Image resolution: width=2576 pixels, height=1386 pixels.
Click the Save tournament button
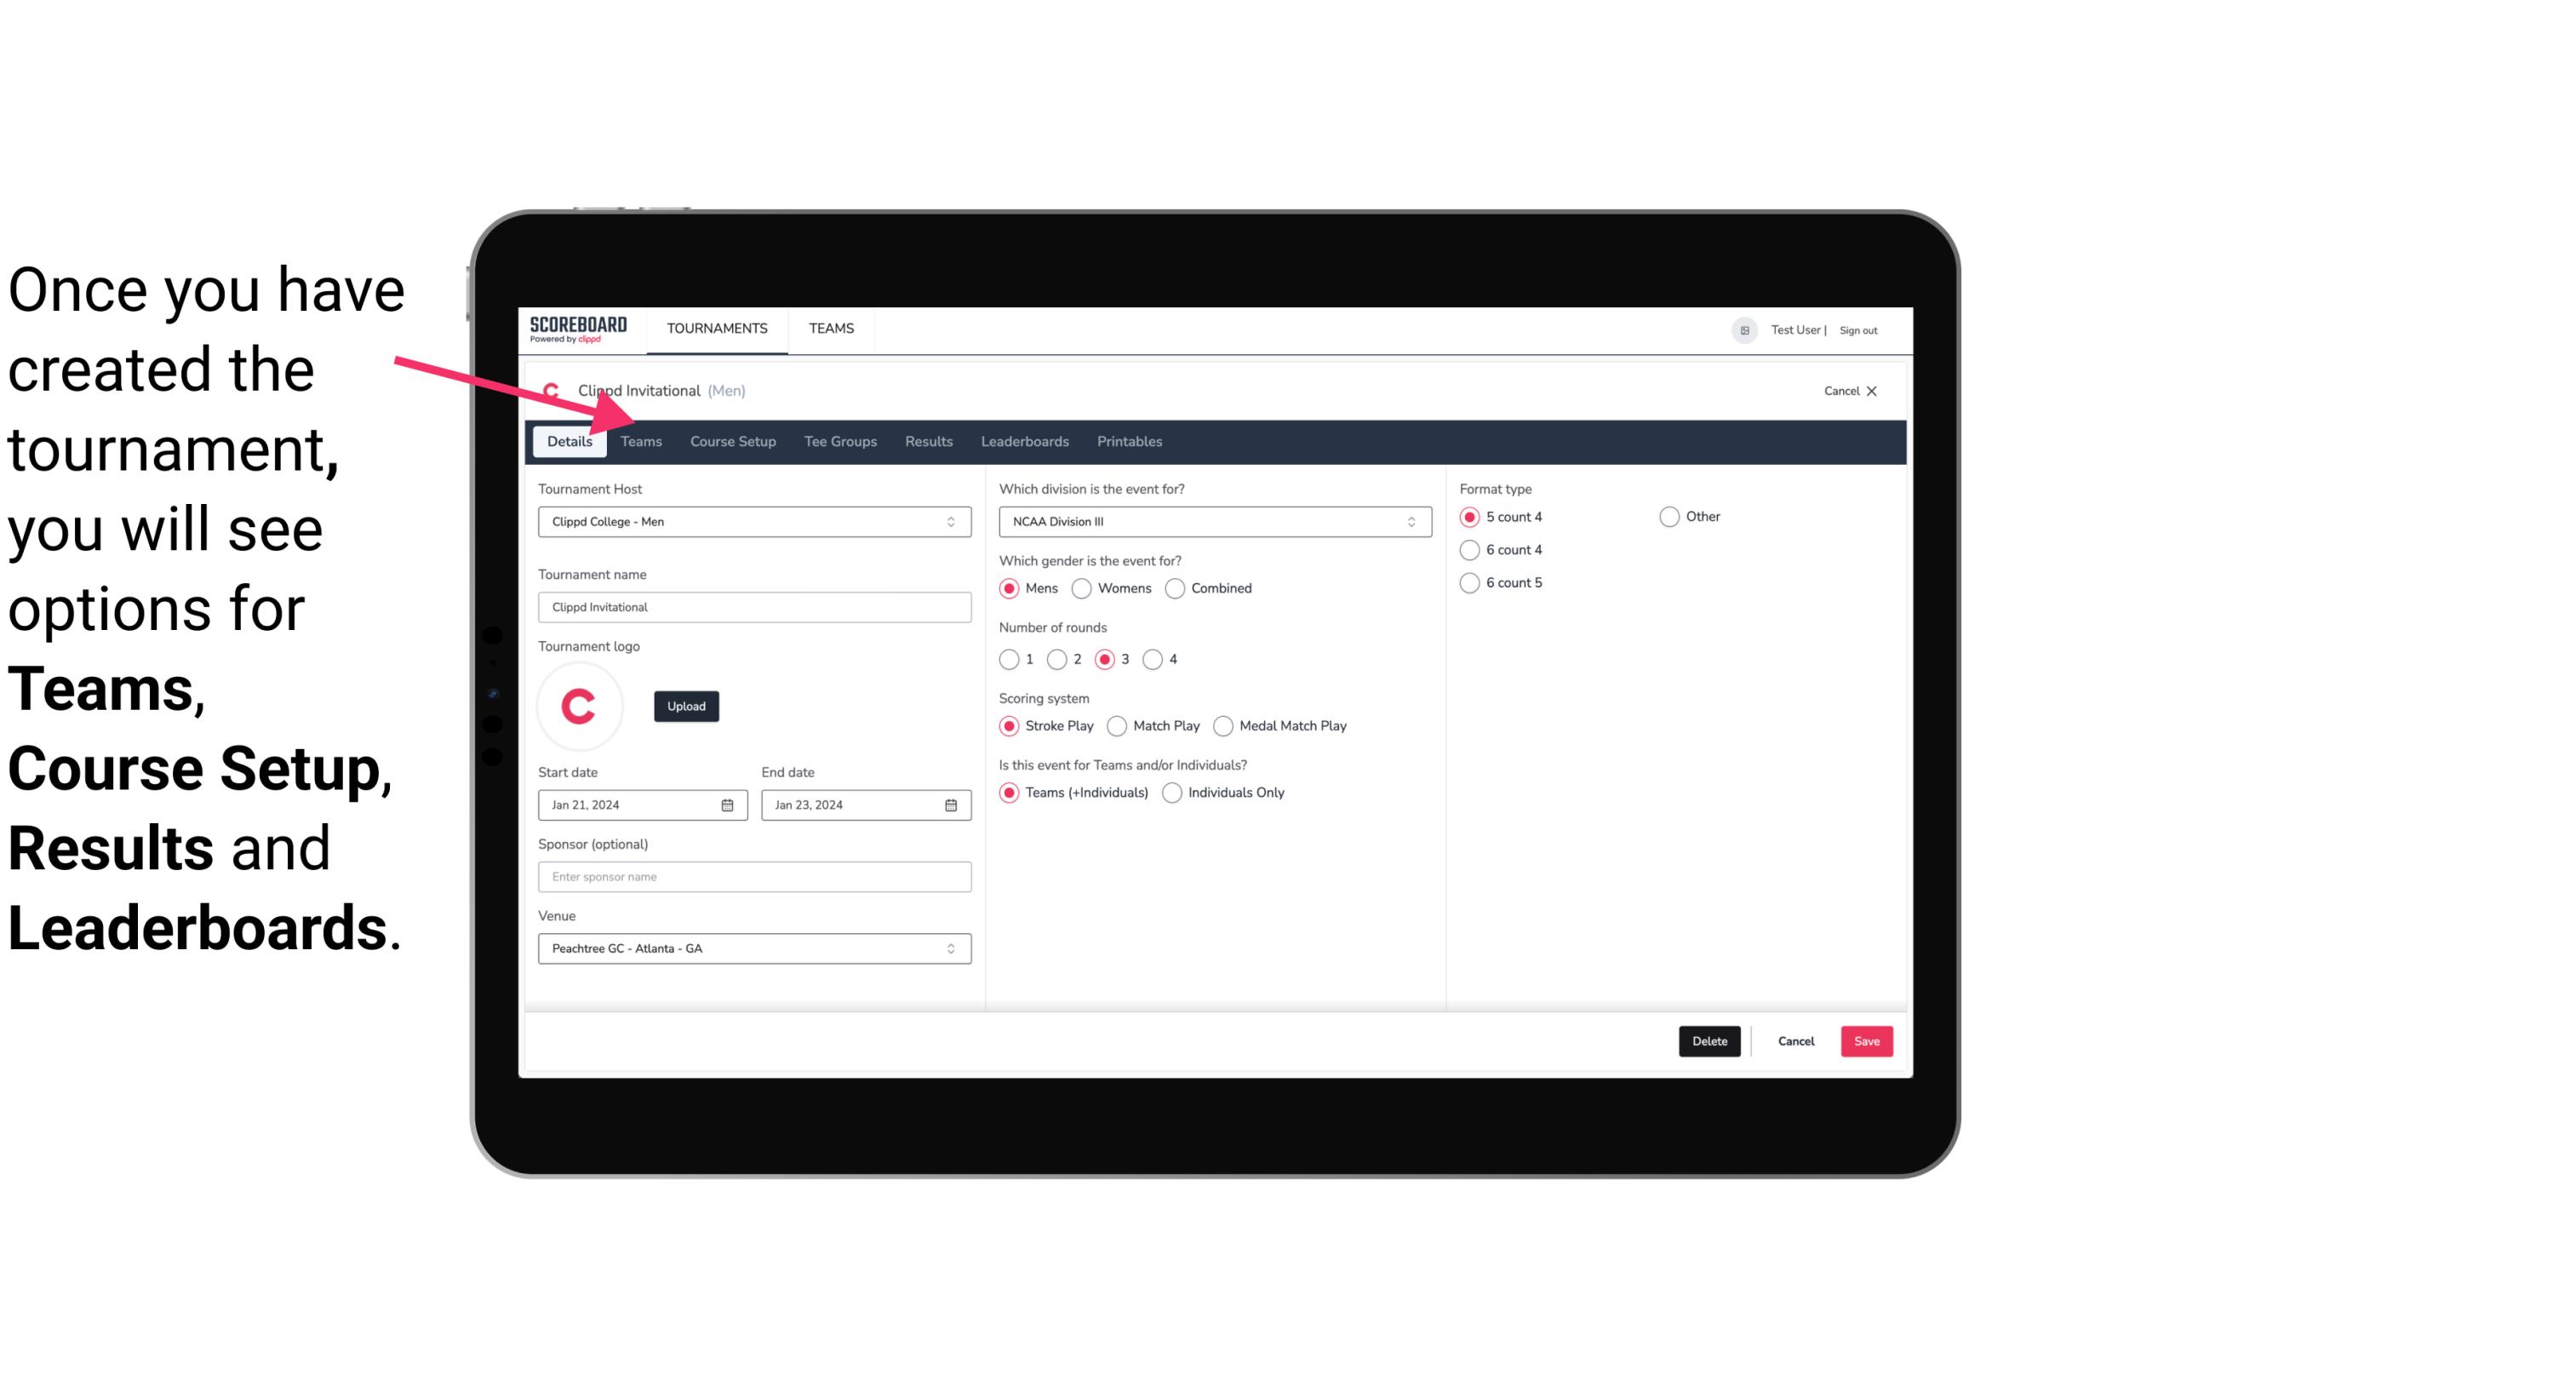[x=1866, y=1041]
